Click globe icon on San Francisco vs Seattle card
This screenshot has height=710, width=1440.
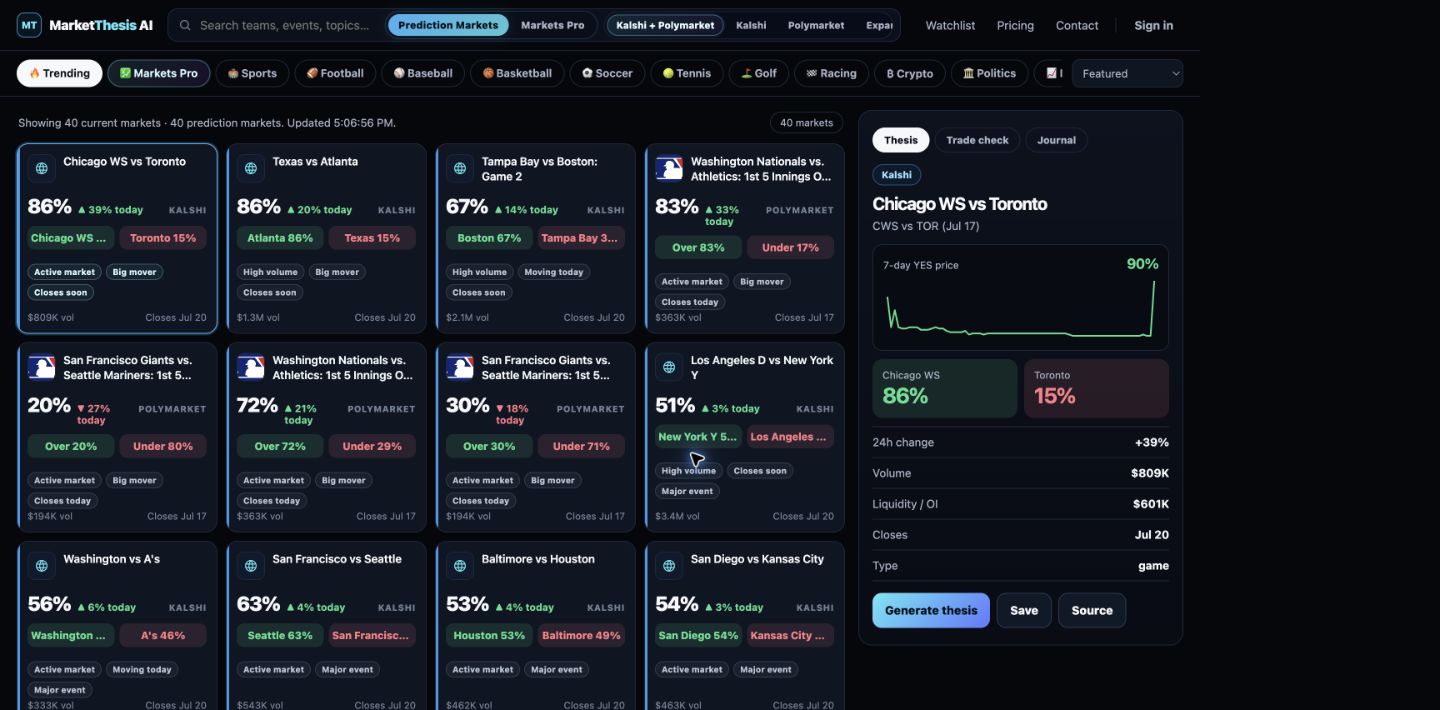click(x=251, y=566)
